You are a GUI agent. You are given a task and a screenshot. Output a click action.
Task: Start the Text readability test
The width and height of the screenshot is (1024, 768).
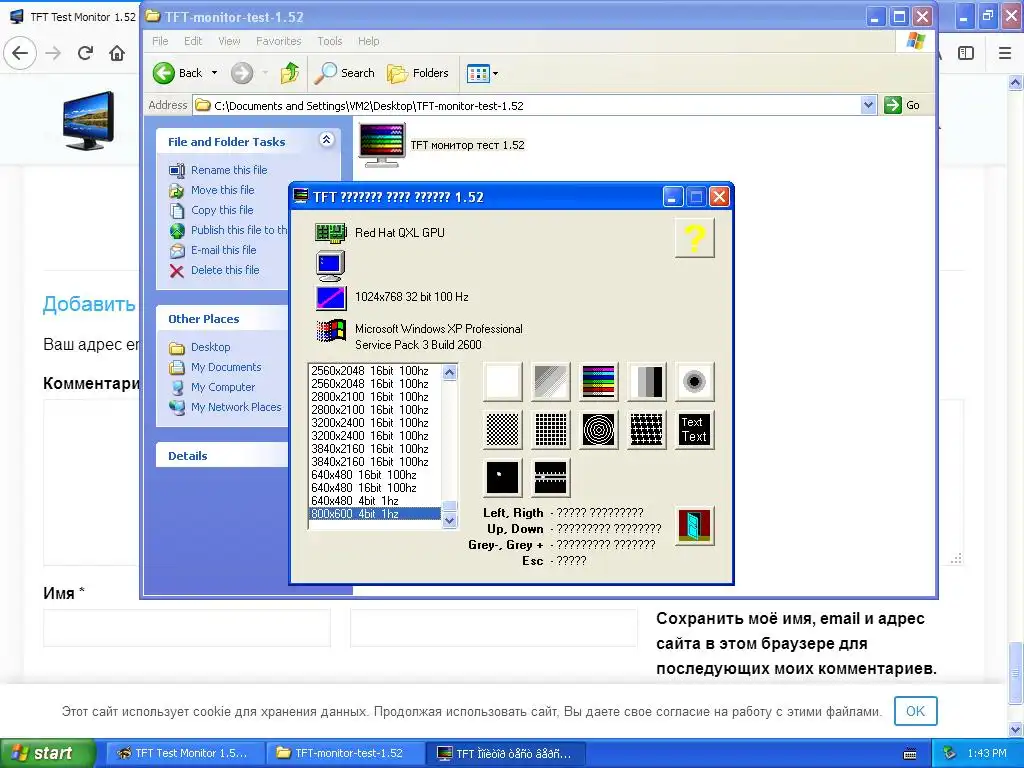pyautogui.click(x=694, y=430)
